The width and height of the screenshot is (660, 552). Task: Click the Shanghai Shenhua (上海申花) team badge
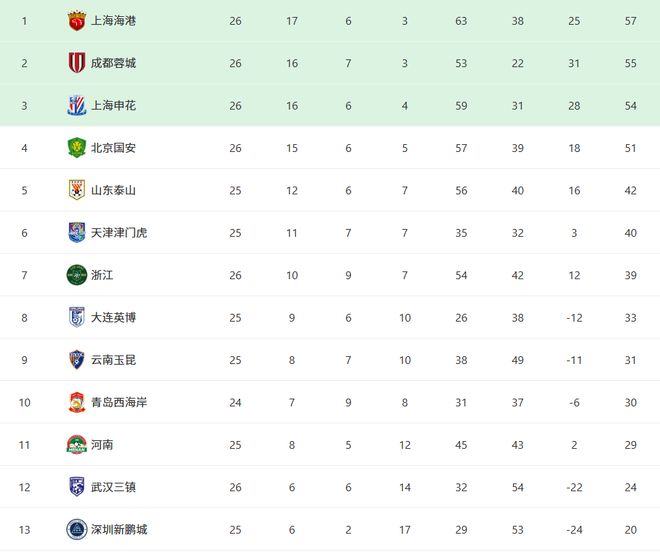pos(77,105)
